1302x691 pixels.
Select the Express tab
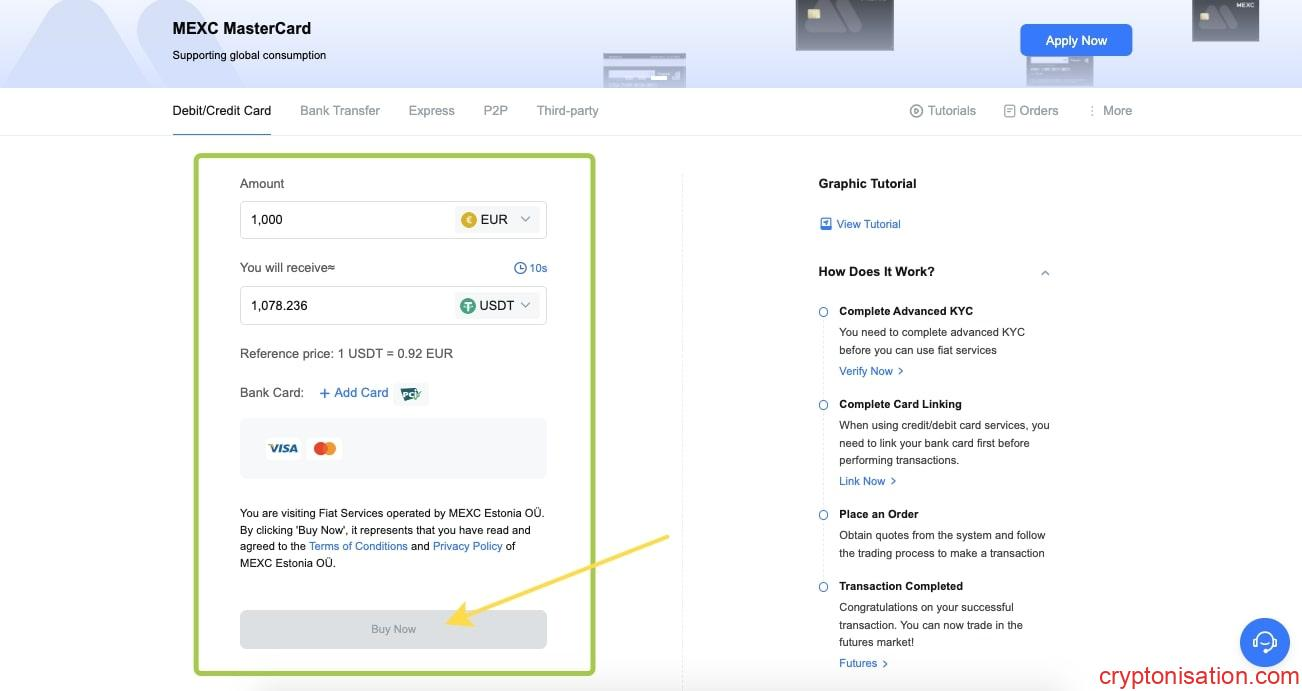[x=431, y=111]
